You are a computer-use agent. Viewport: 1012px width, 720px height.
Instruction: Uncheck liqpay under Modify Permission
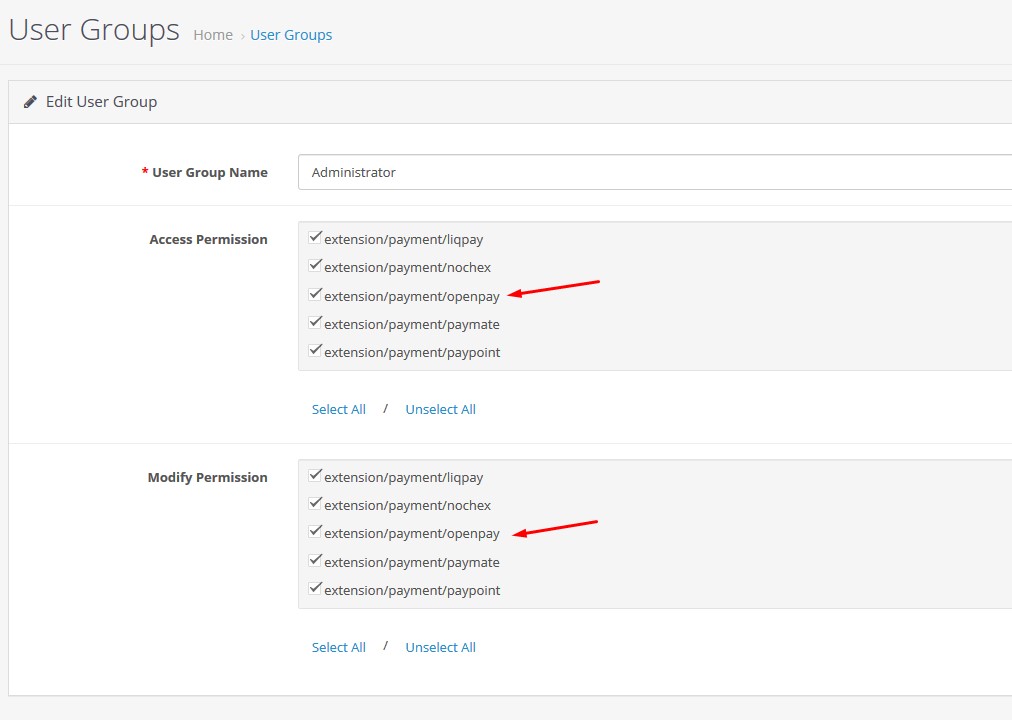click(x=315, y=476)
